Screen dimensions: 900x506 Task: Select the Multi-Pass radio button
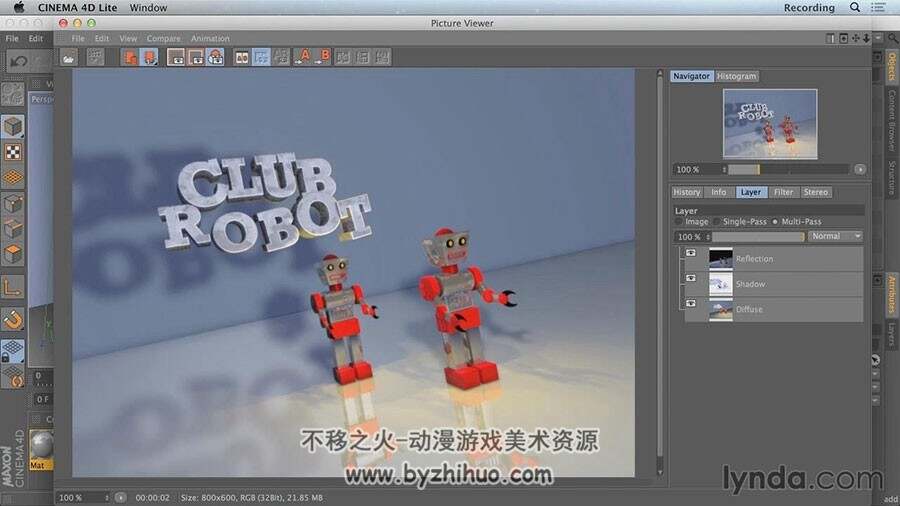point(775,221)
